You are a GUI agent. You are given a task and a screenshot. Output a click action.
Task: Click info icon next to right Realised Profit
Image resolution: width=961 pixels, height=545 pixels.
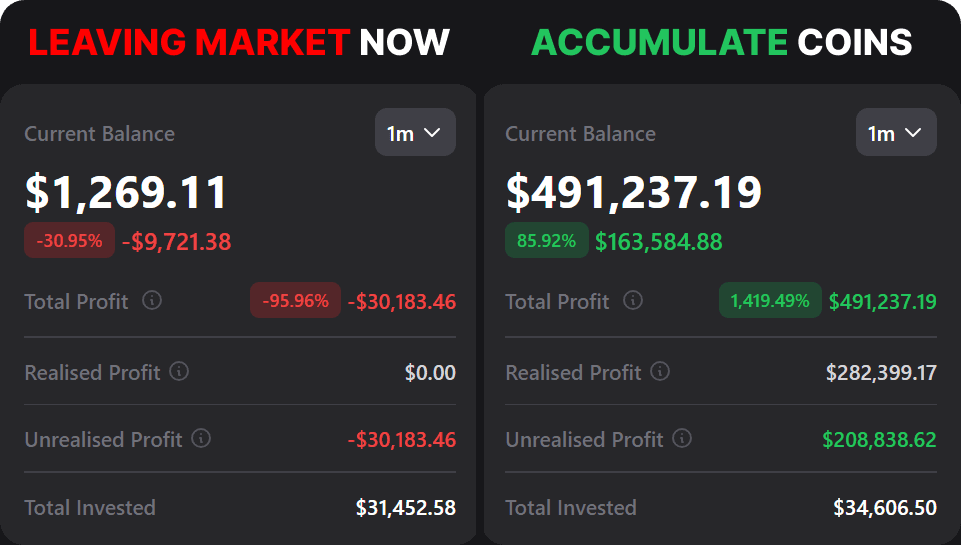tap(660, 372)
